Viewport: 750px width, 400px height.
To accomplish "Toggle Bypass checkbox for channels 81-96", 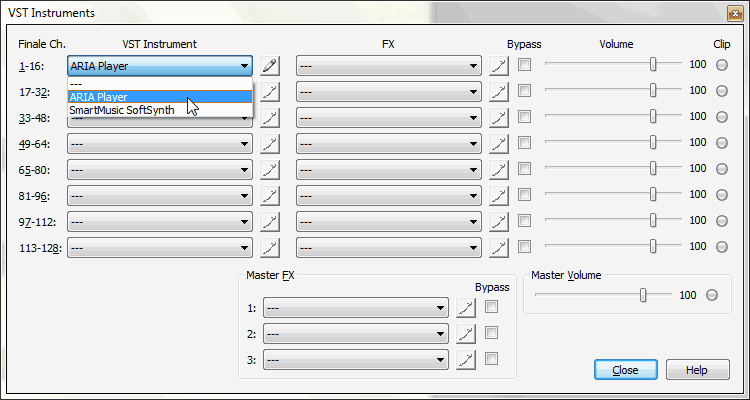I will pos(525,195).
